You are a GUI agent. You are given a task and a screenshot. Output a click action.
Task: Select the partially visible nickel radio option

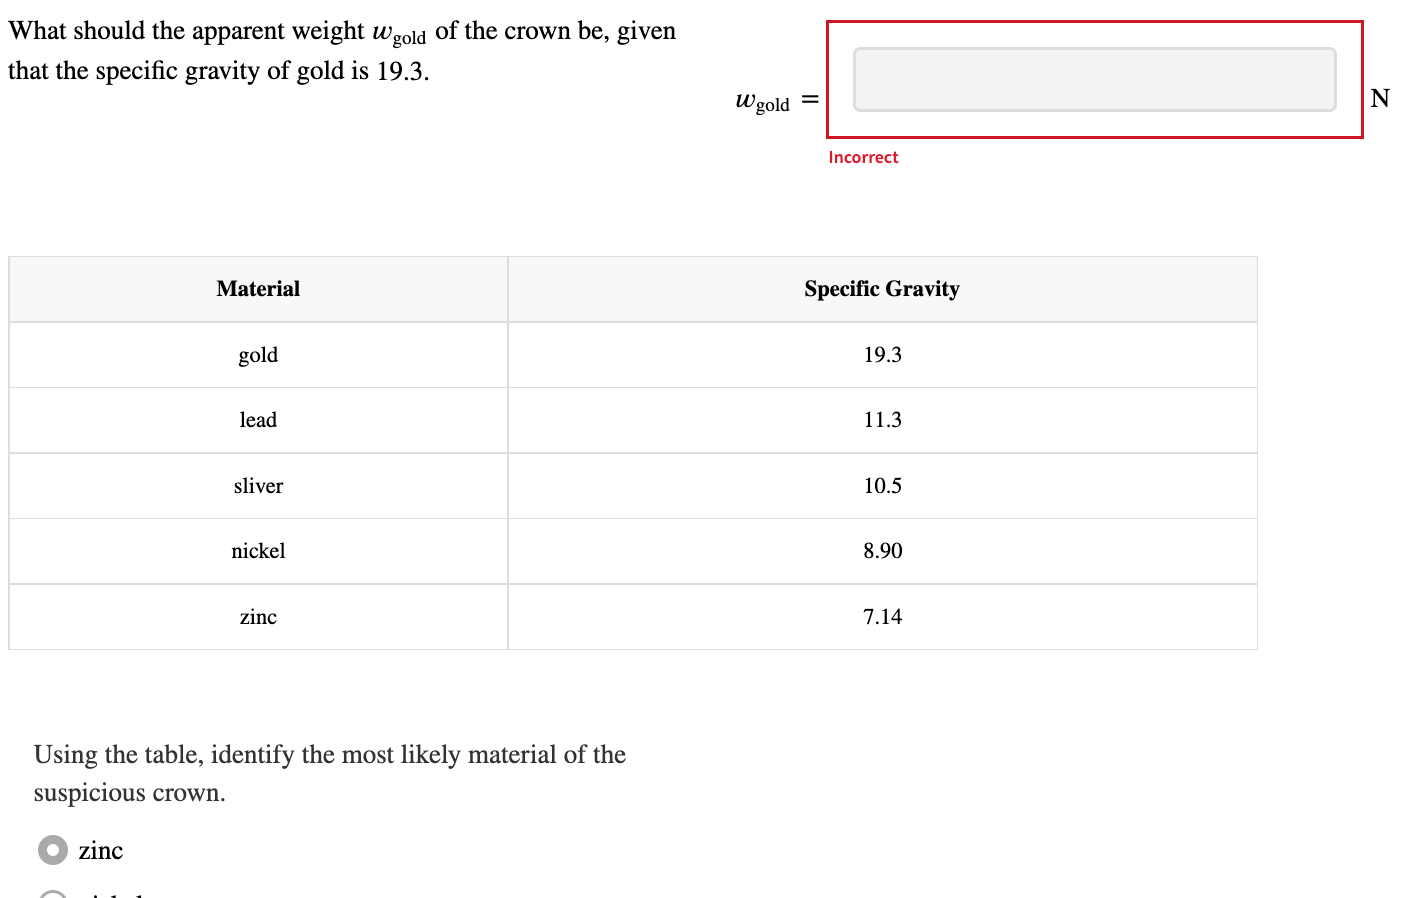pyautogui.click(x=52, y=893)
